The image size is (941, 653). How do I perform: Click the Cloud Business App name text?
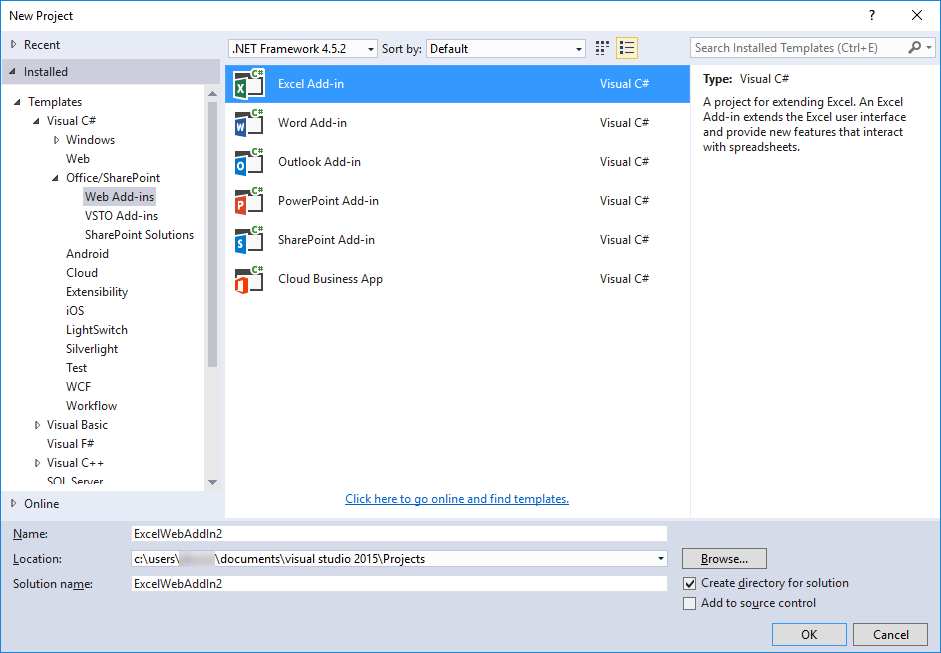330,279
